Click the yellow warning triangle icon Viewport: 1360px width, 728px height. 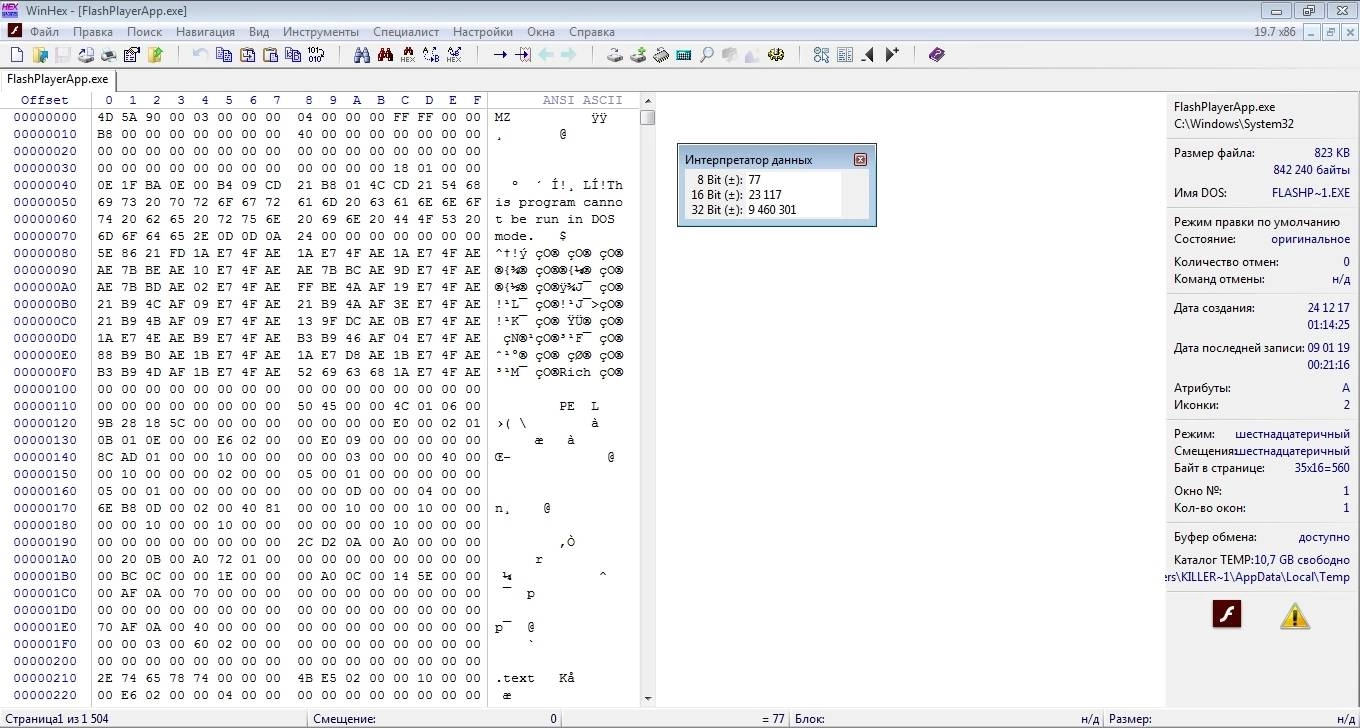pyautogui.click(x=1295, y=616)
